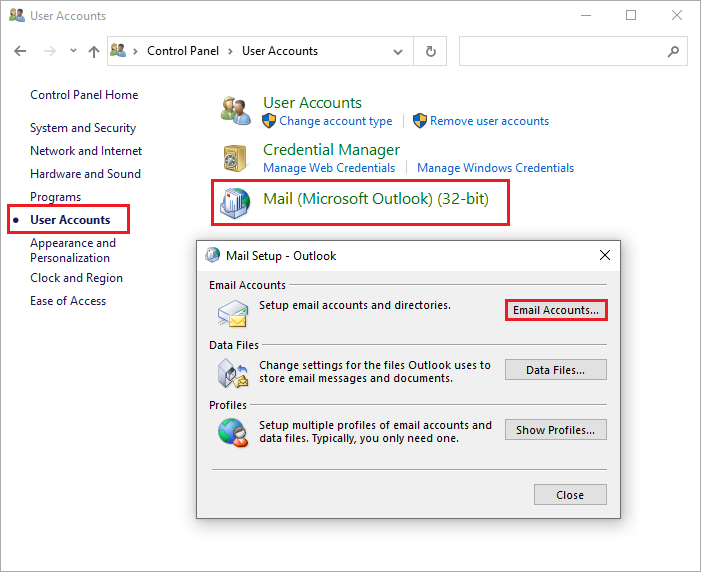Open Appearance and Personalization
Screen dimensions: 701x572
click(x=73, y=250)
